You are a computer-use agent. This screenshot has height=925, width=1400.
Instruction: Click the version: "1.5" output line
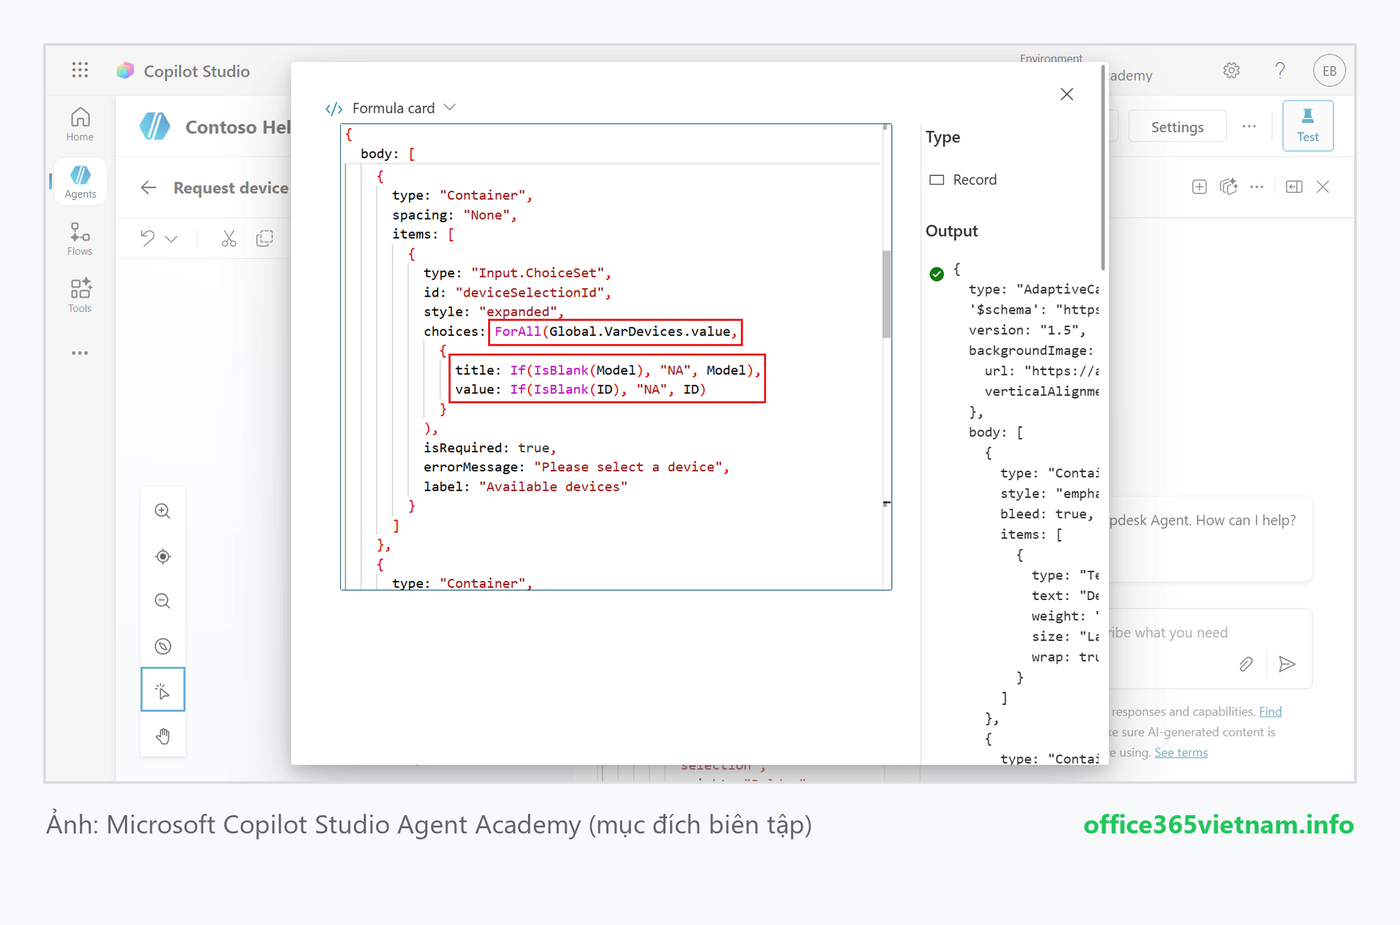[1027, 330]
